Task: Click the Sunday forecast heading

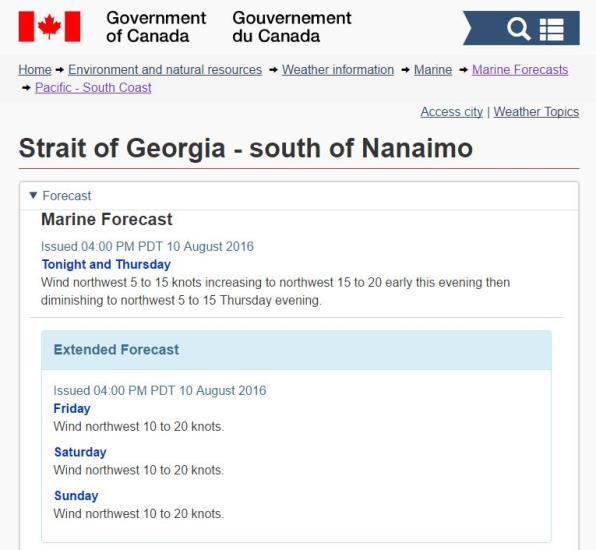Action: [x=76, y=496]
